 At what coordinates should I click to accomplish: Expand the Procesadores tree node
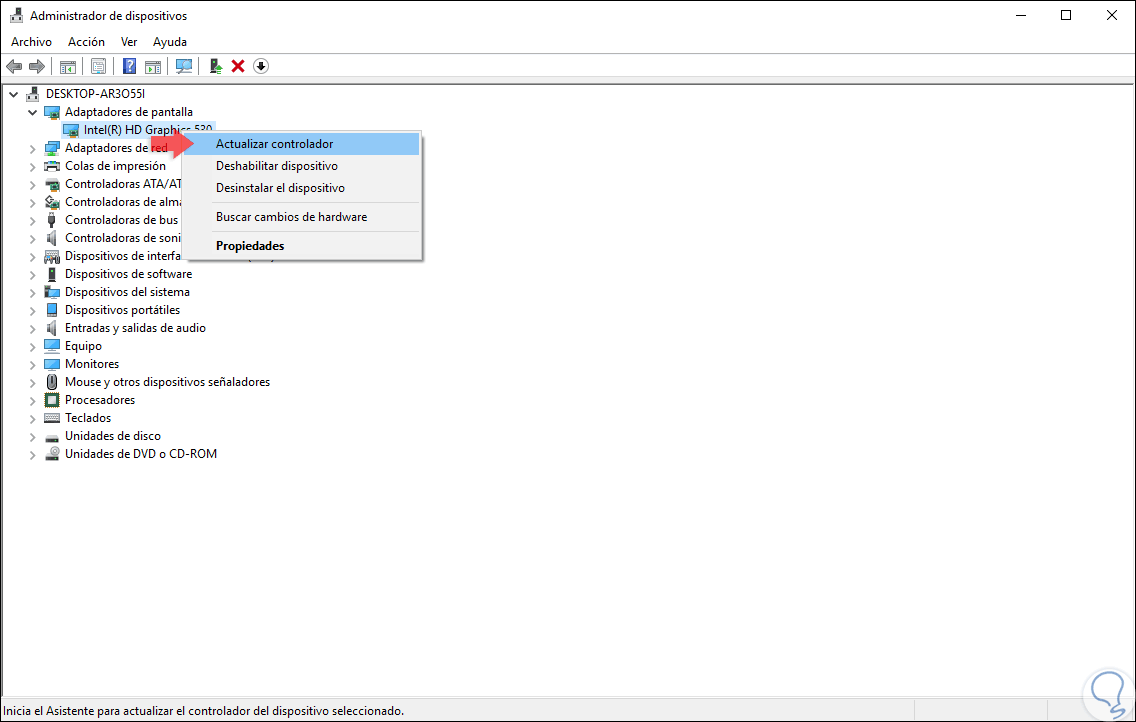click(x=31, y=399)
